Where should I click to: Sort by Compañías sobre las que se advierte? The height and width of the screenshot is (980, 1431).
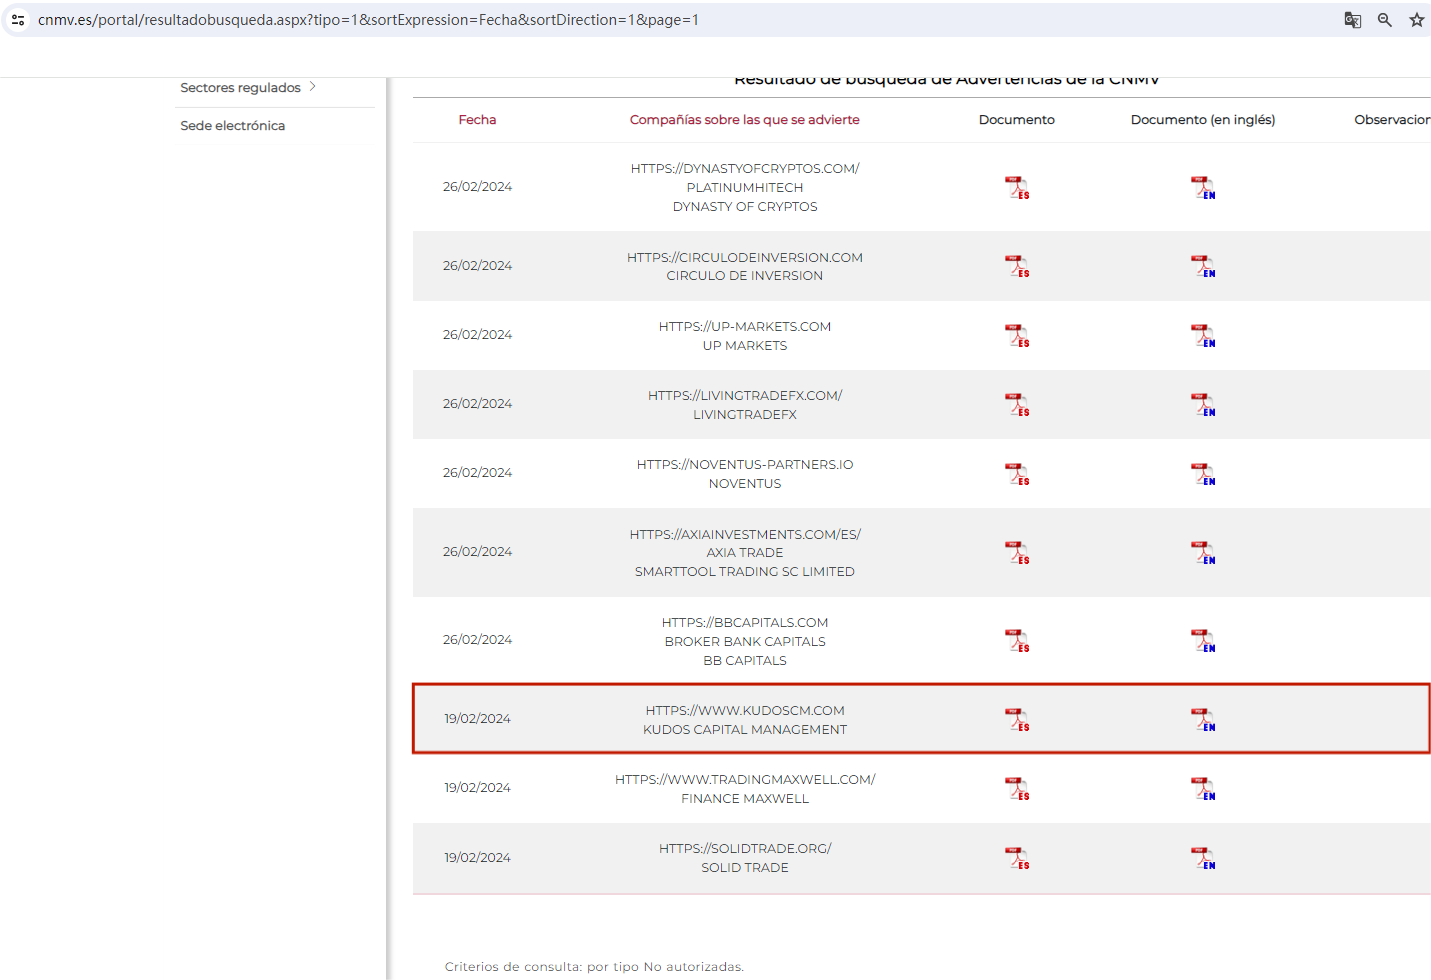coord(745,120)
